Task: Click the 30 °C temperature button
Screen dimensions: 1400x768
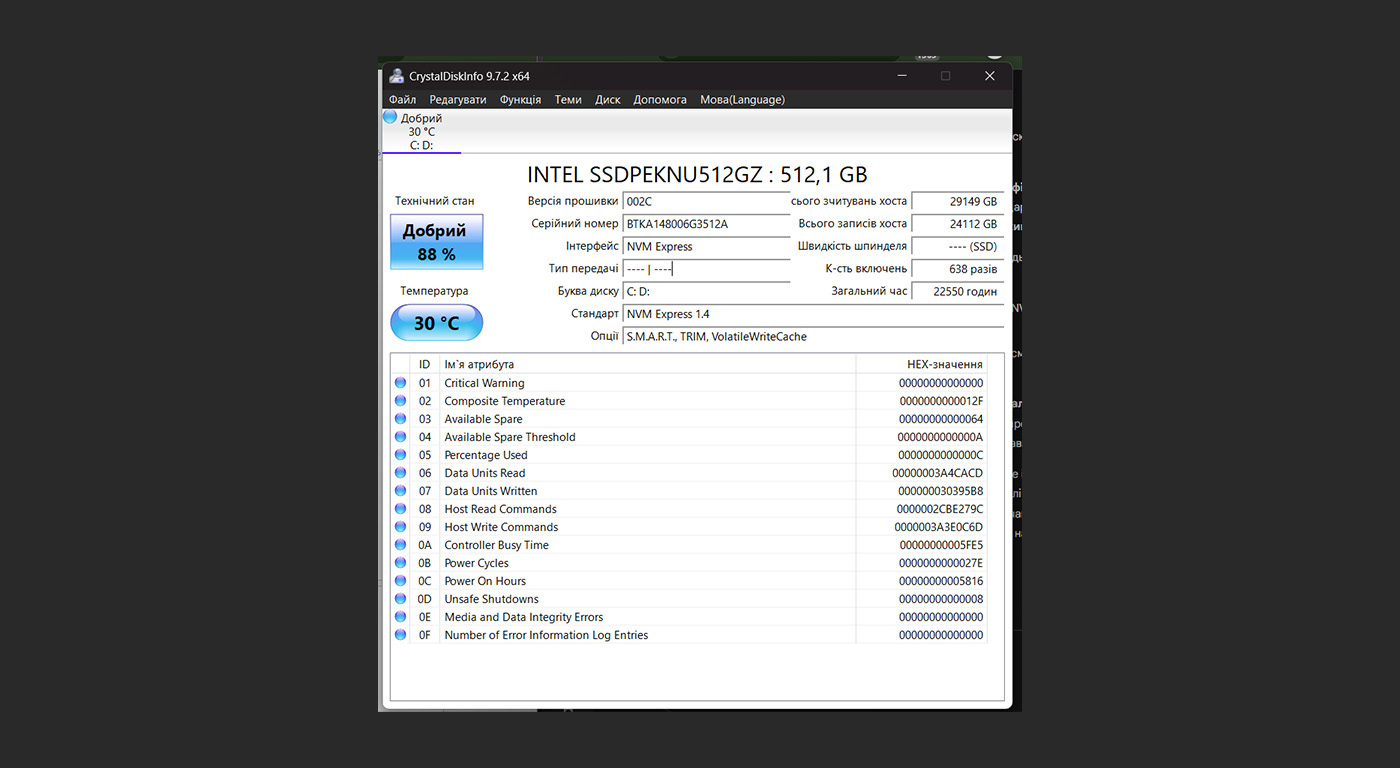Action: point(436,323)
